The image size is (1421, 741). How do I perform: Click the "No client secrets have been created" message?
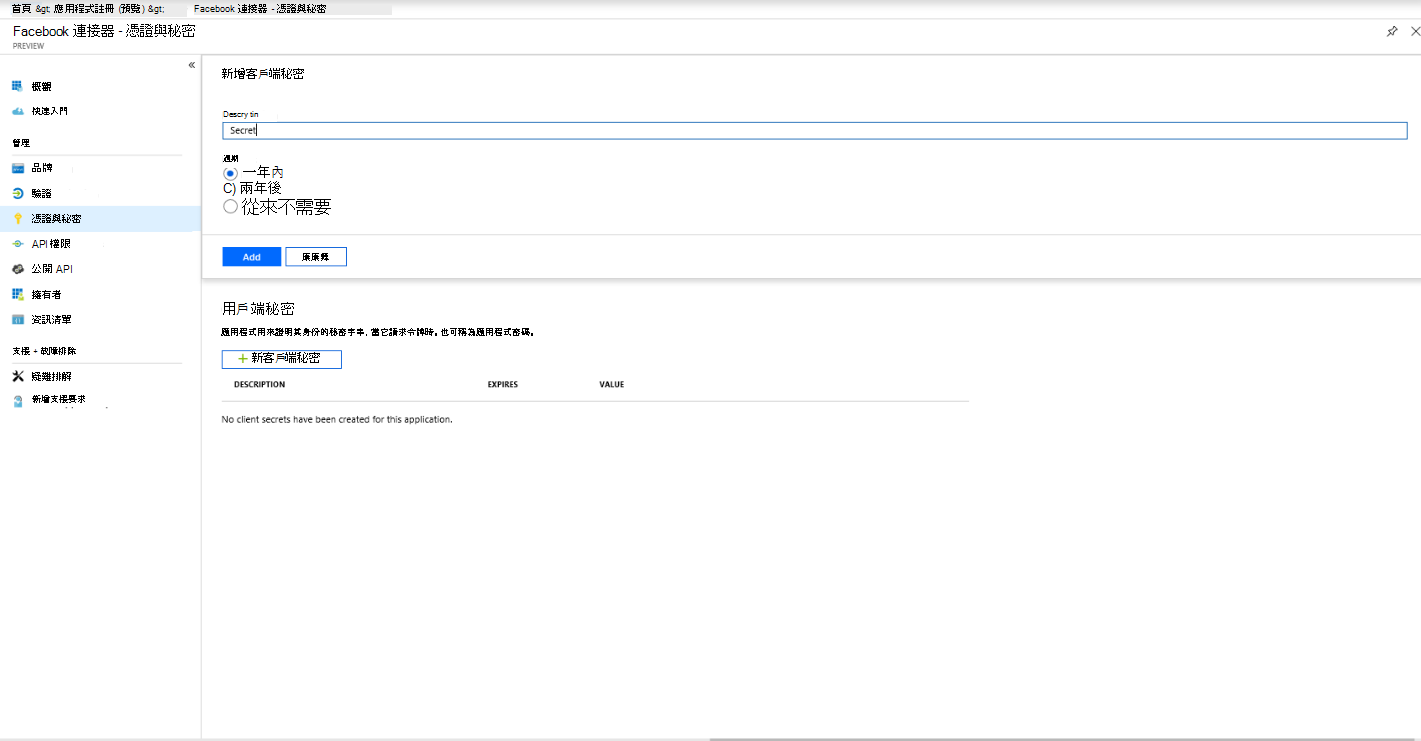click(x=337, y=419)
